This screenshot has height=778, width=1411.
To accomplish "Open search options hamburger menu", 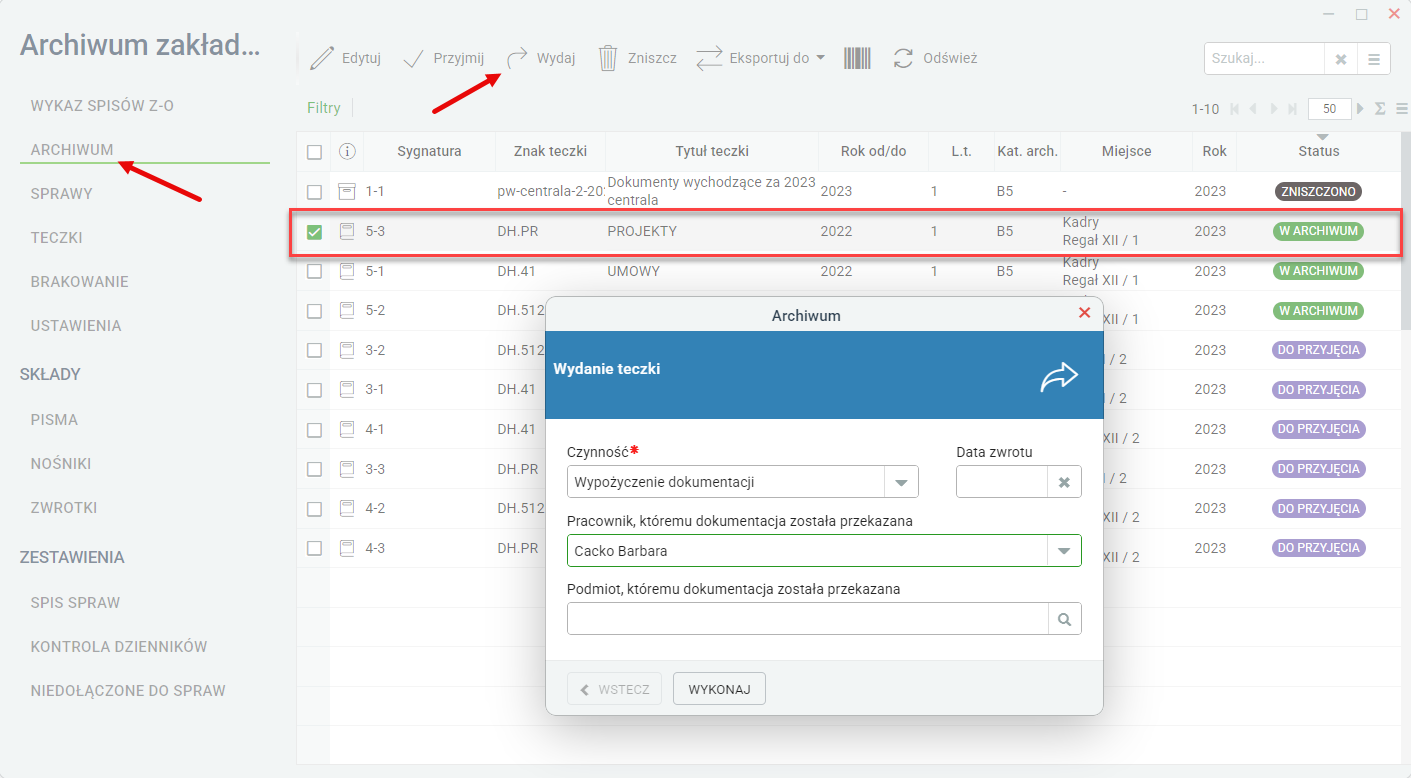I will [1374, 59].
